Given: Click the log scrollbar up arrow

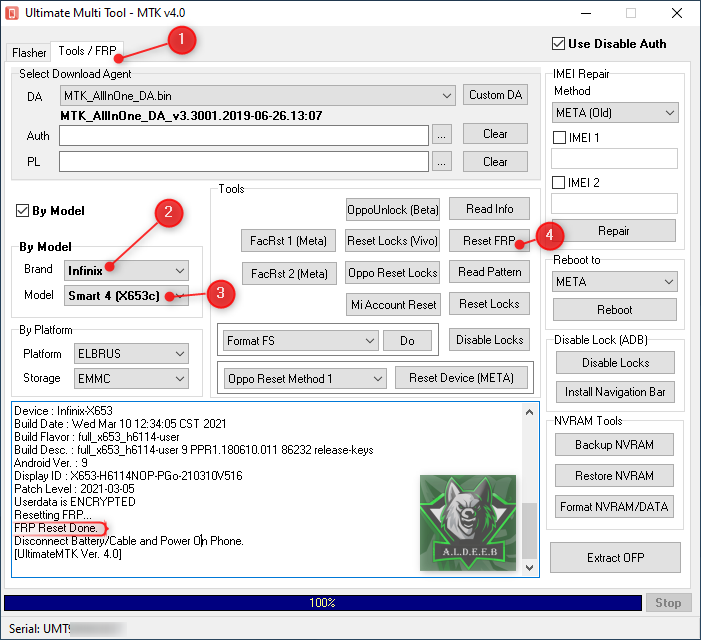Looking at the screenshot, I should point(529,412).
